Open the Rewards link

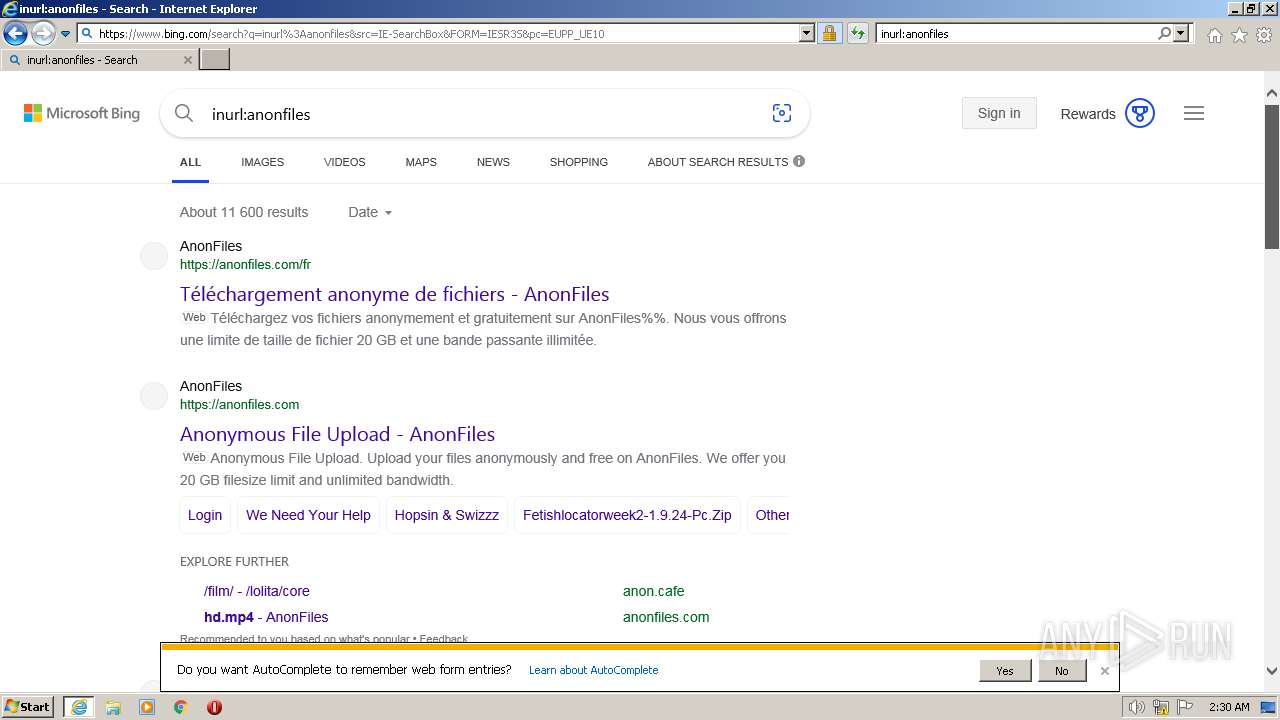point(1088,114)
